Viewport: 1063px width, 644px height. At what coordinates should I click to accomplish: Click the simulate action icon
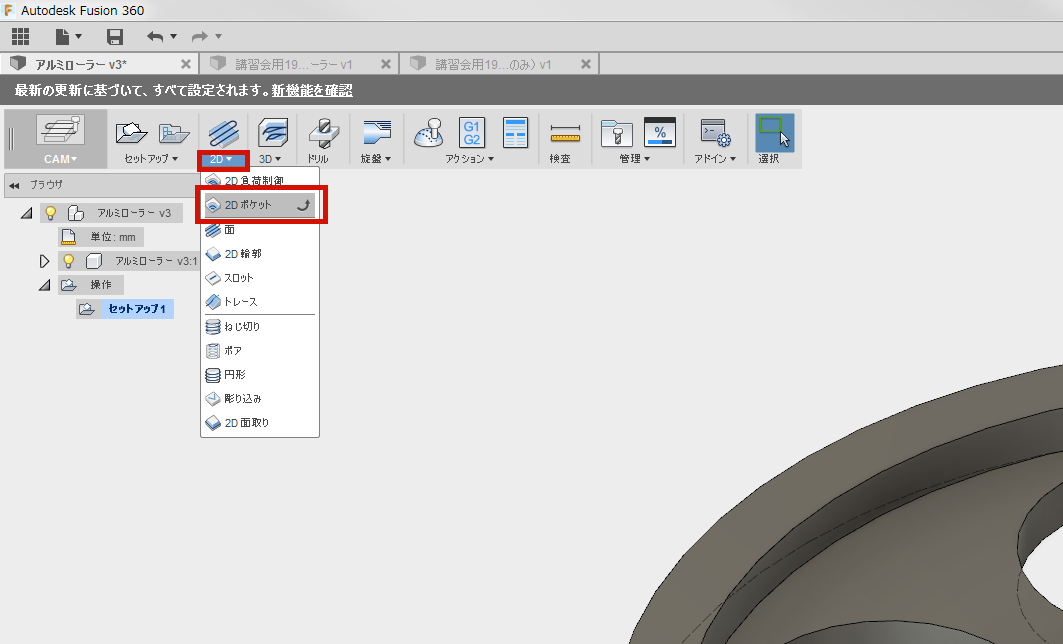[428, 133]
